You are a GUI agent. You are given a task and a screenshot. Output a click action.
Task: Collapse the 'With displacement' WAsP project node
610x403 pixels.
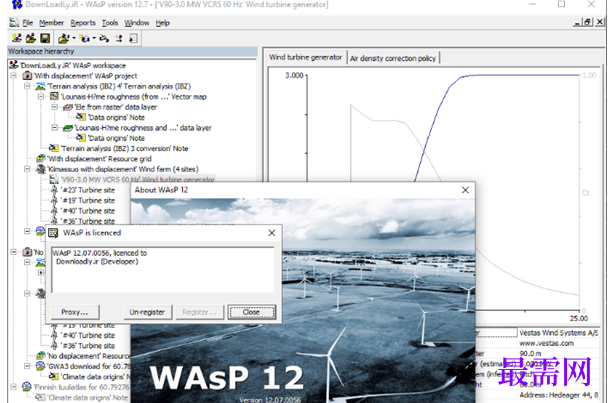[x=14, y=75]
